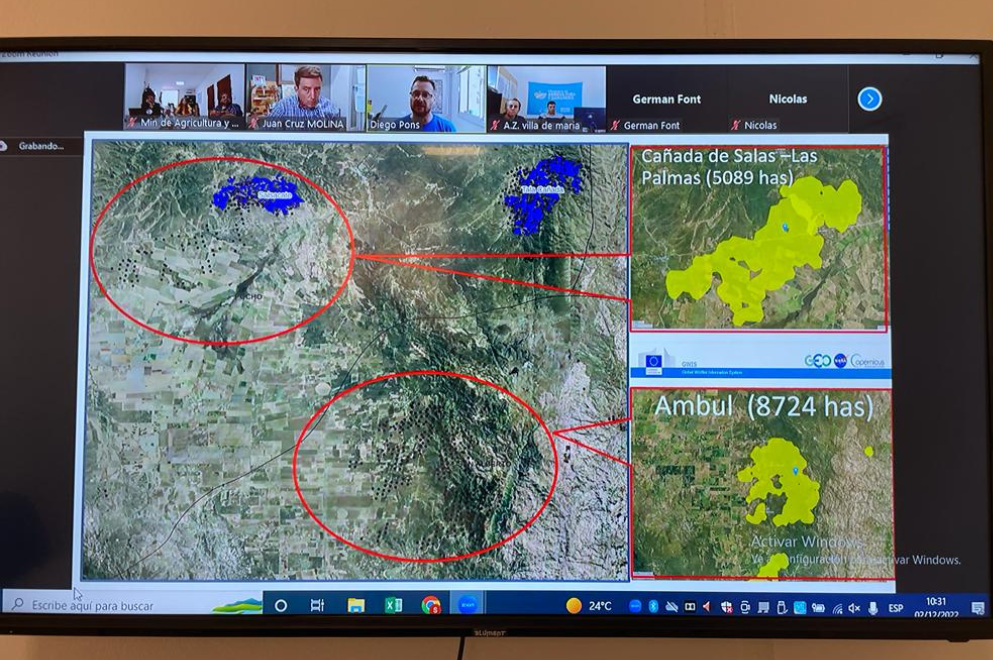Image resolution: width=993 pixels, height=660 pixels.
Task: Select the Min de Agricultura video thumbnail
Action: point(184,98)
